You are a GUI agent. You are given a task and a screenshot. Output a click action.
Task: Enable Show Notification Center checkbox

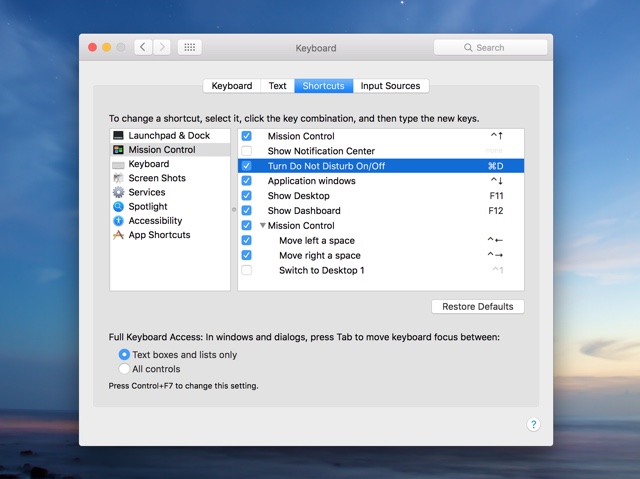click(x=247, y=151)
